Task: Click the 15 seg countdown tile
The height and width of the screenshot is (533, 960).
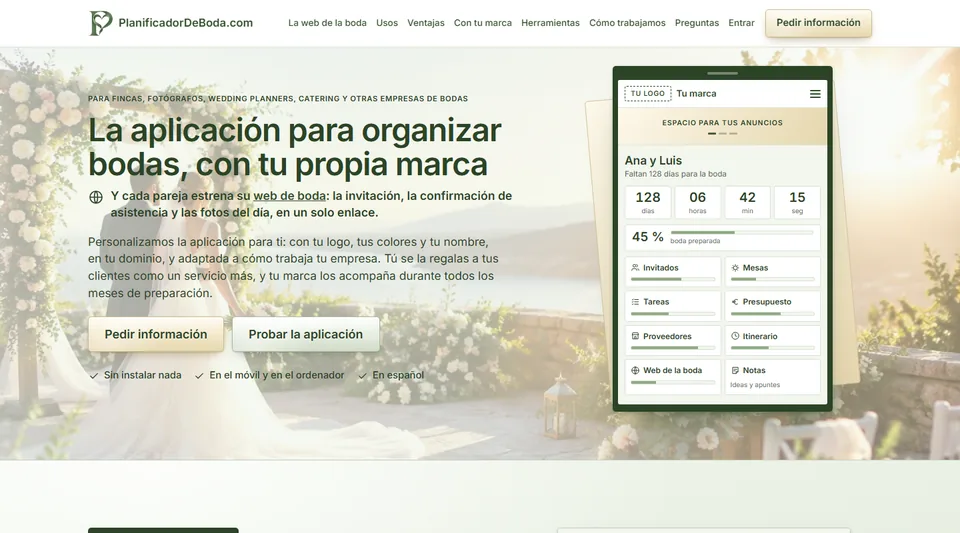Action: [797, 203]
